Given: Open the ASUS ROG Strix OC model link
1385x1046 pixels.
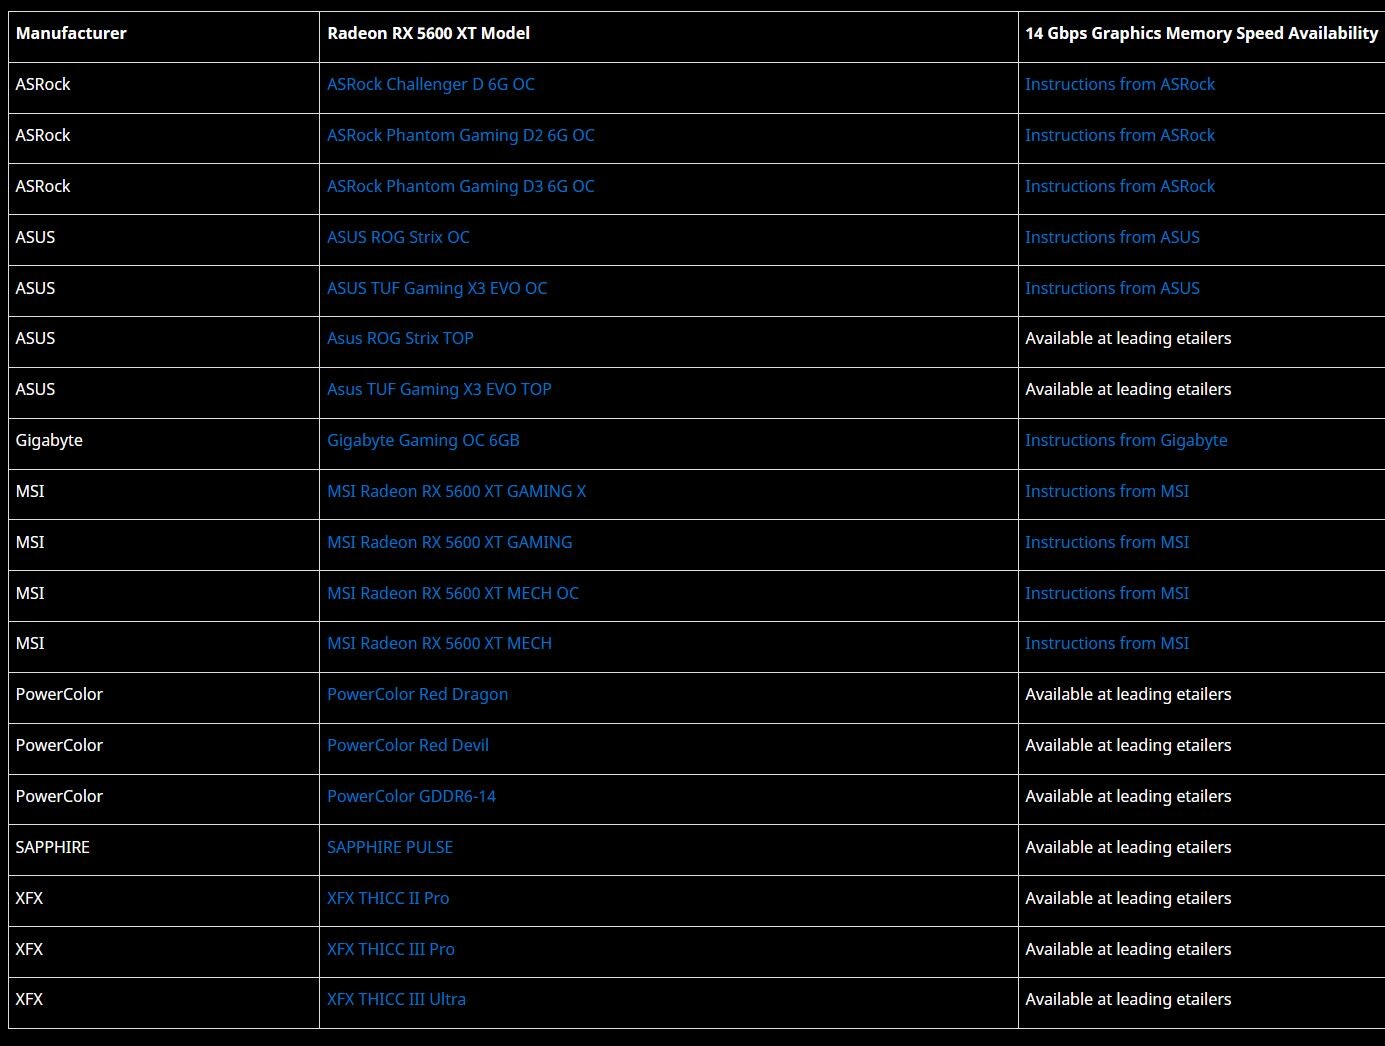Looking at the screenshot, I should [x=398, y=238].
